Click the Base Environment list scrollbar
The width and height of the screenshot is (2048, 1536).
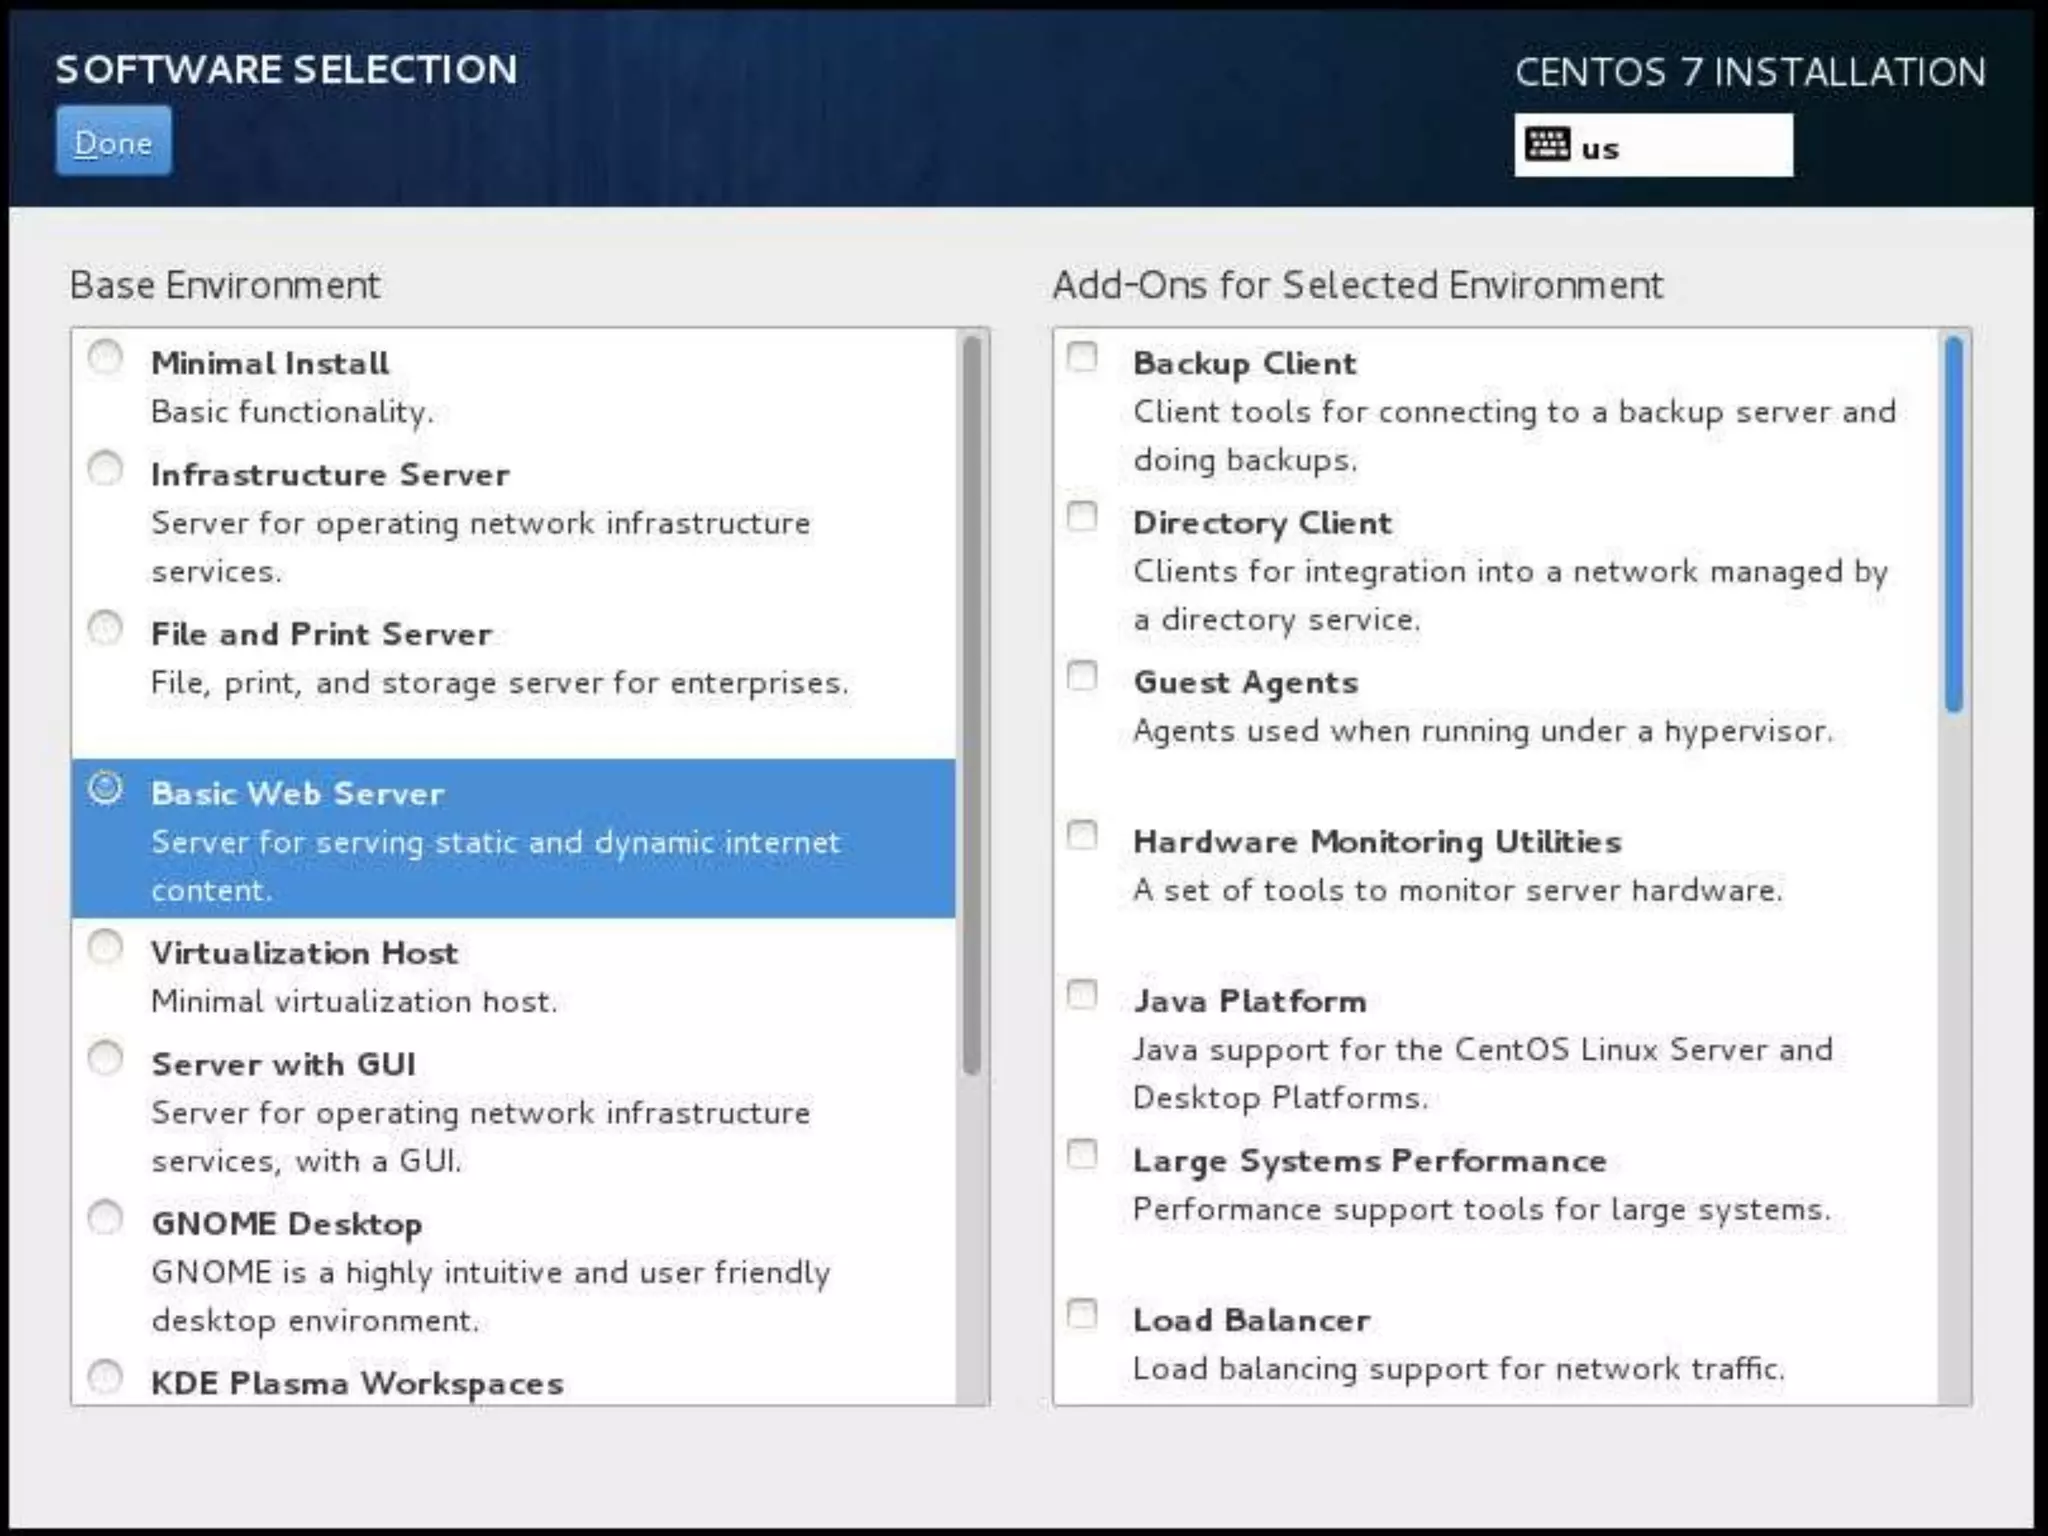click(x=971, y=705)
